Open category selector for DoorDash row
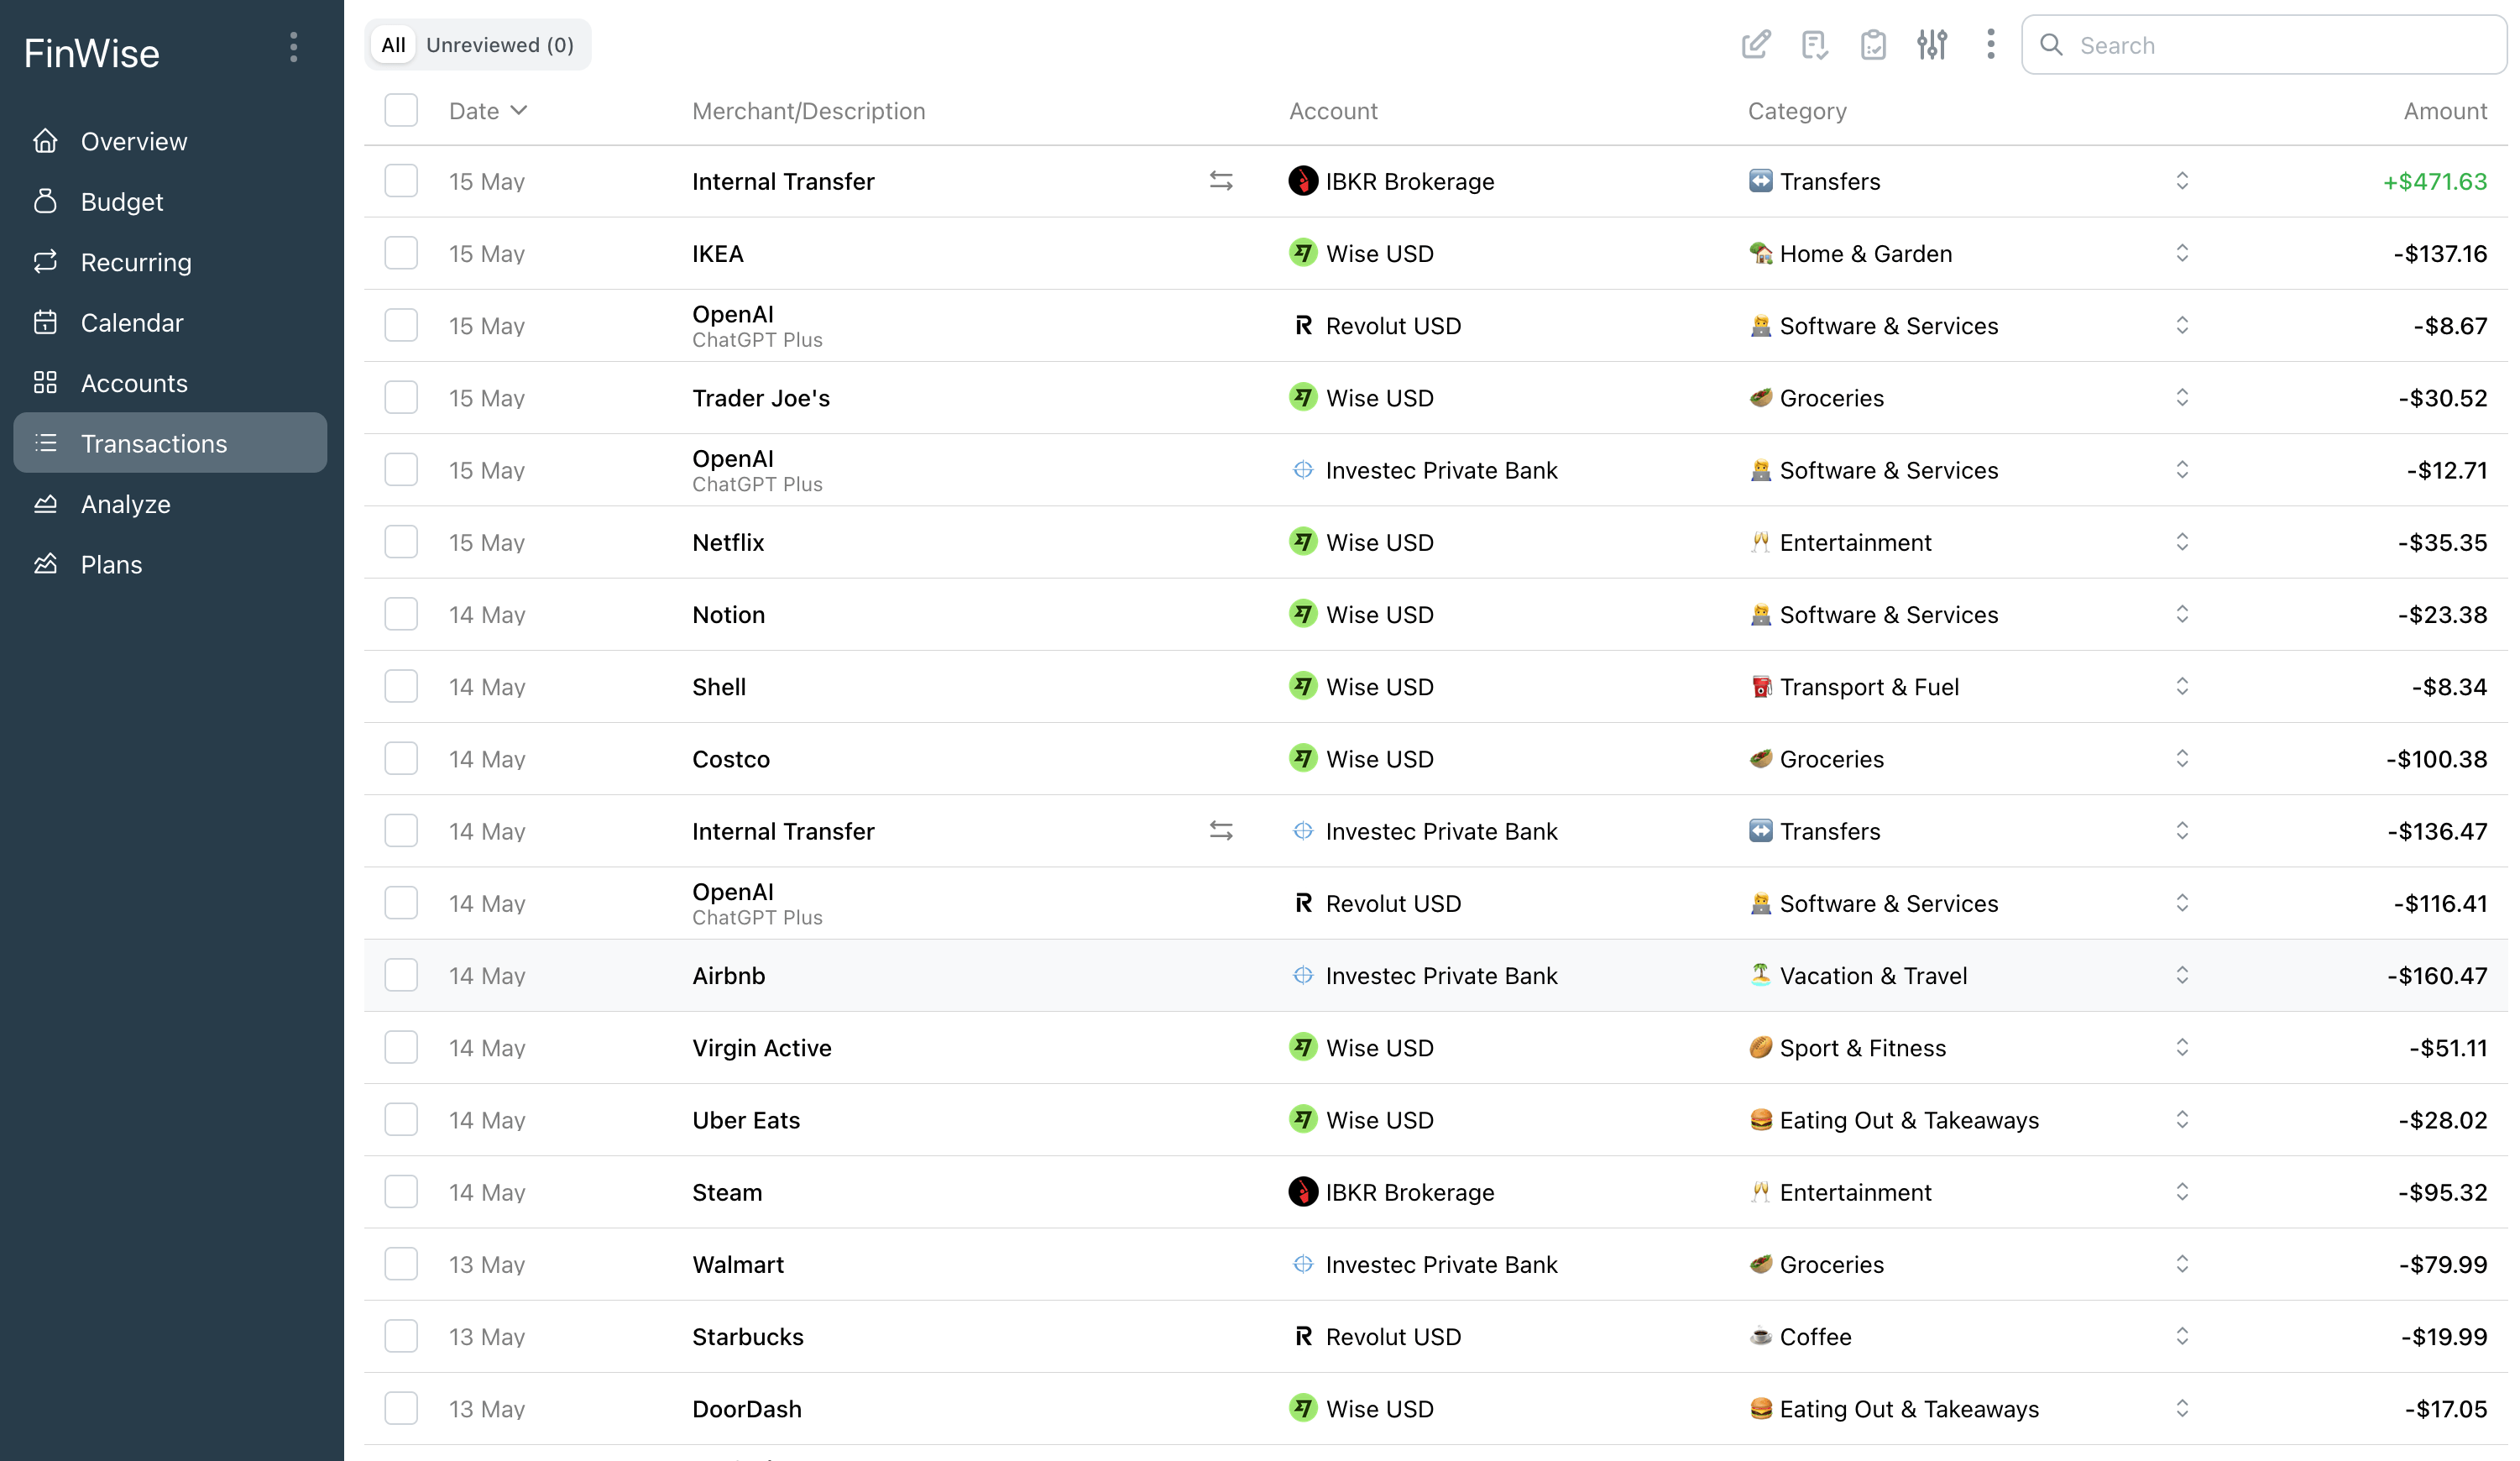This screenshot has width=2520, height=1461. (2182, 1408)
